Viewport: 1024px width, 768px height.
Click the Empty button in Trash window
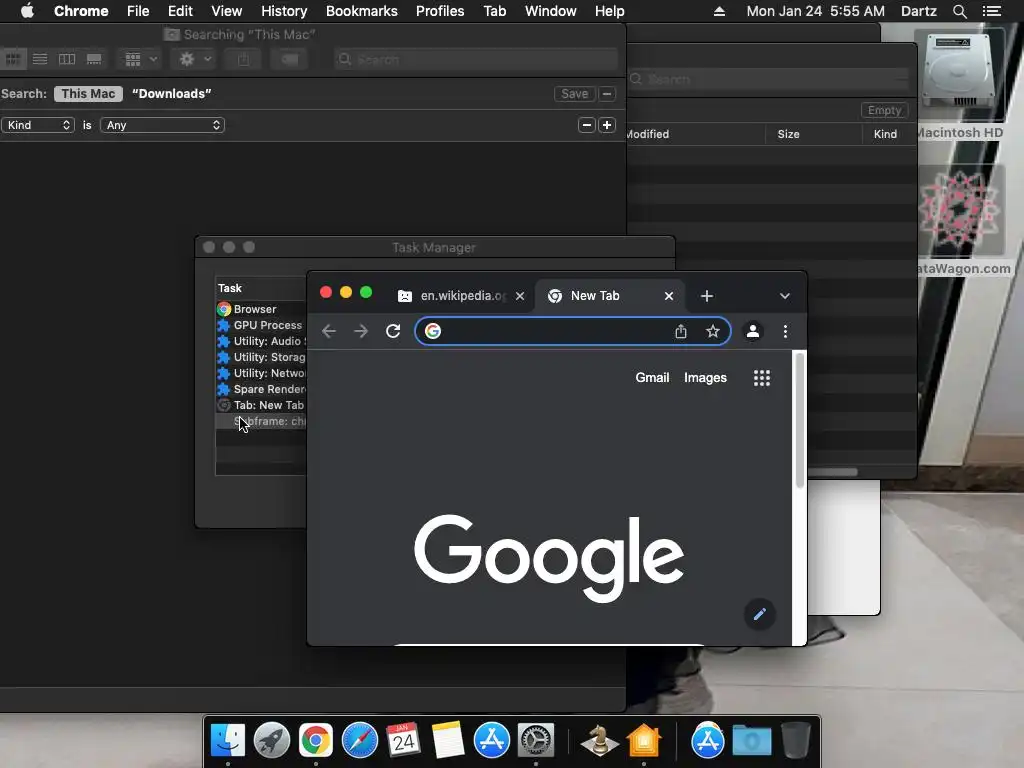pyautogui.click(x=884, y=110)
